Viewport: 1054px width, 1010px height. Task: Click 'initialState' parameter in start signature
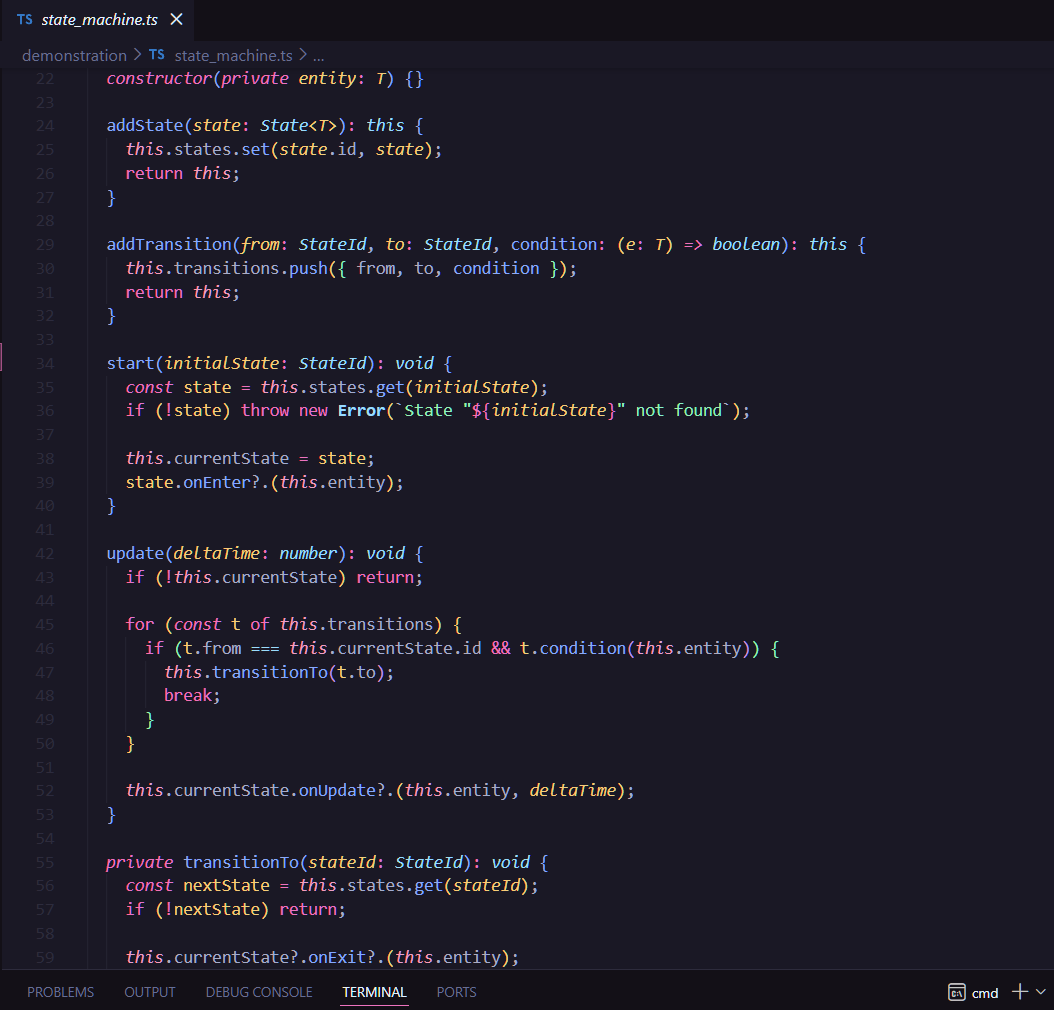point(222,364)
